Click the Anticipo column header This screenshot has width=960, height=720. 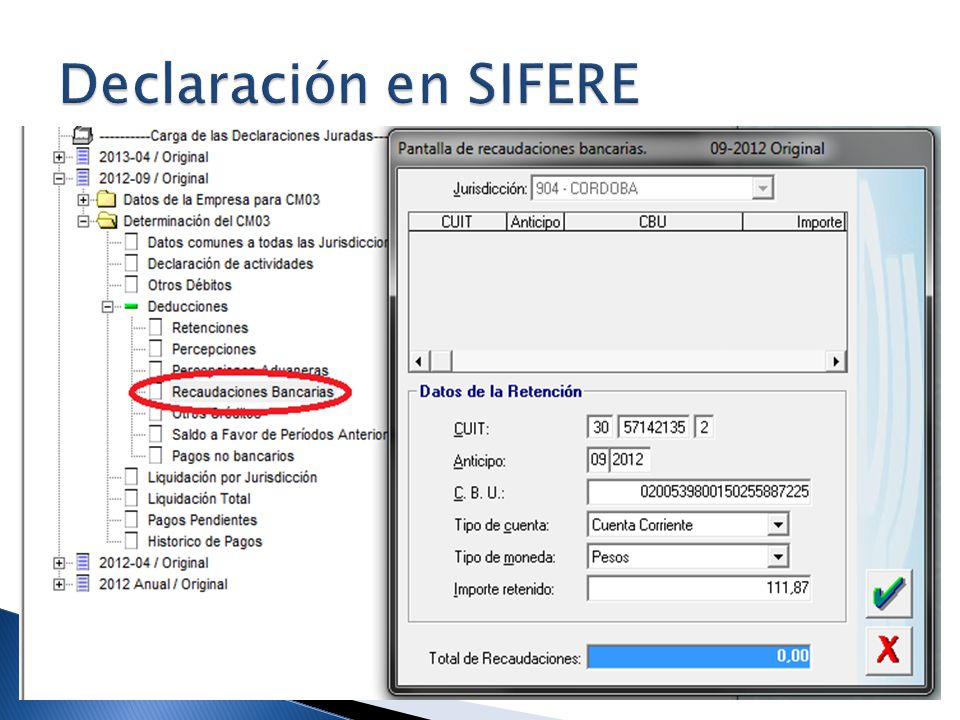pyautogui.click(x=535, y=222)
